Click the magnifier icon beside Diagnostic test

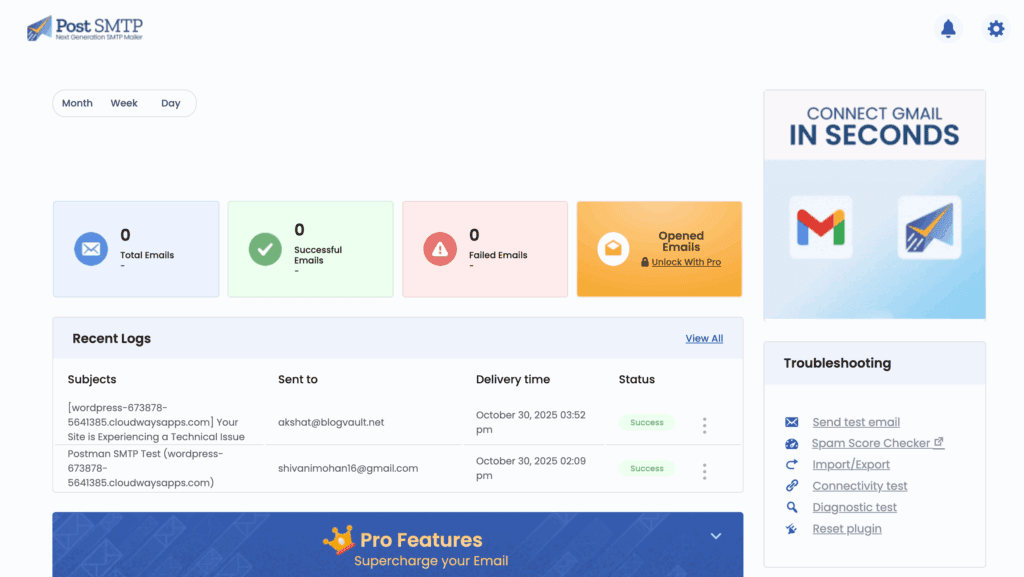(792, 507)
